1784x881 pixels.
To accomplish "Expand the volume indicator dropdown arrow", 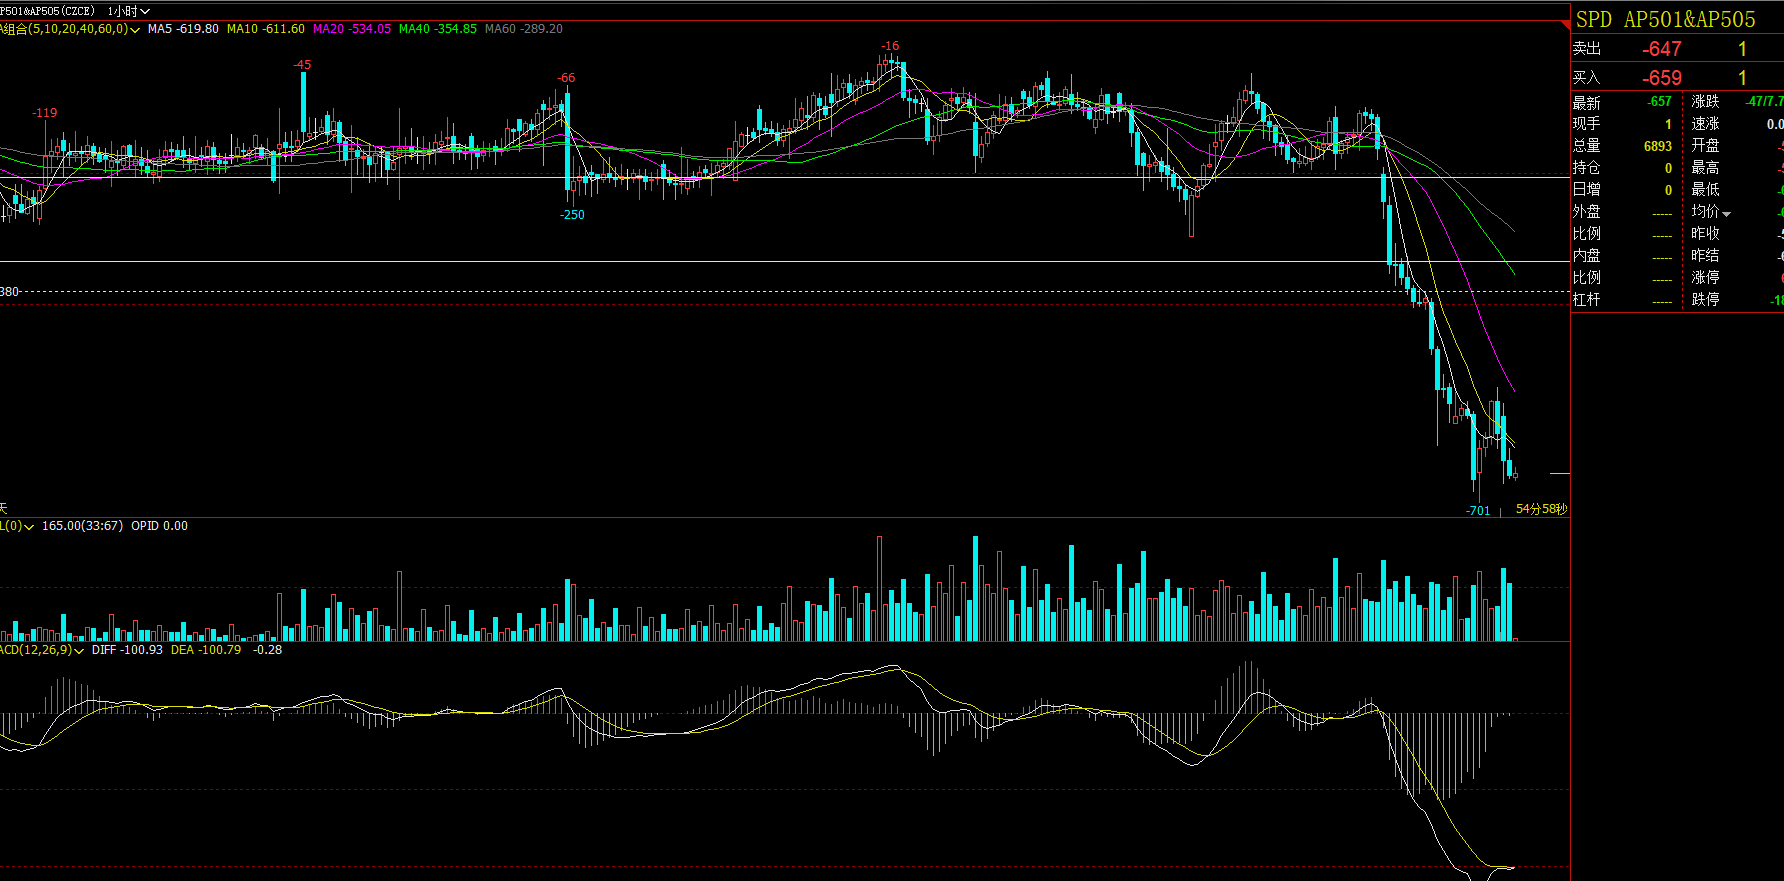I will coord(28,527).
